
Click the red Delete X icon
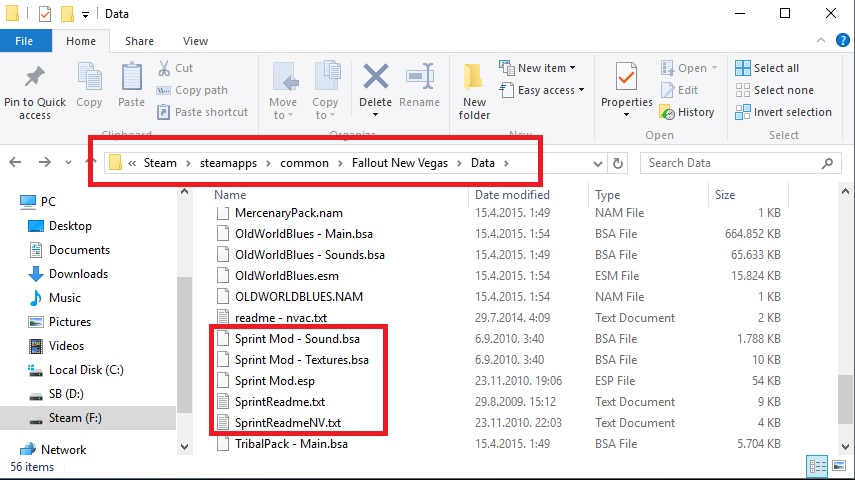coord(376,76)
